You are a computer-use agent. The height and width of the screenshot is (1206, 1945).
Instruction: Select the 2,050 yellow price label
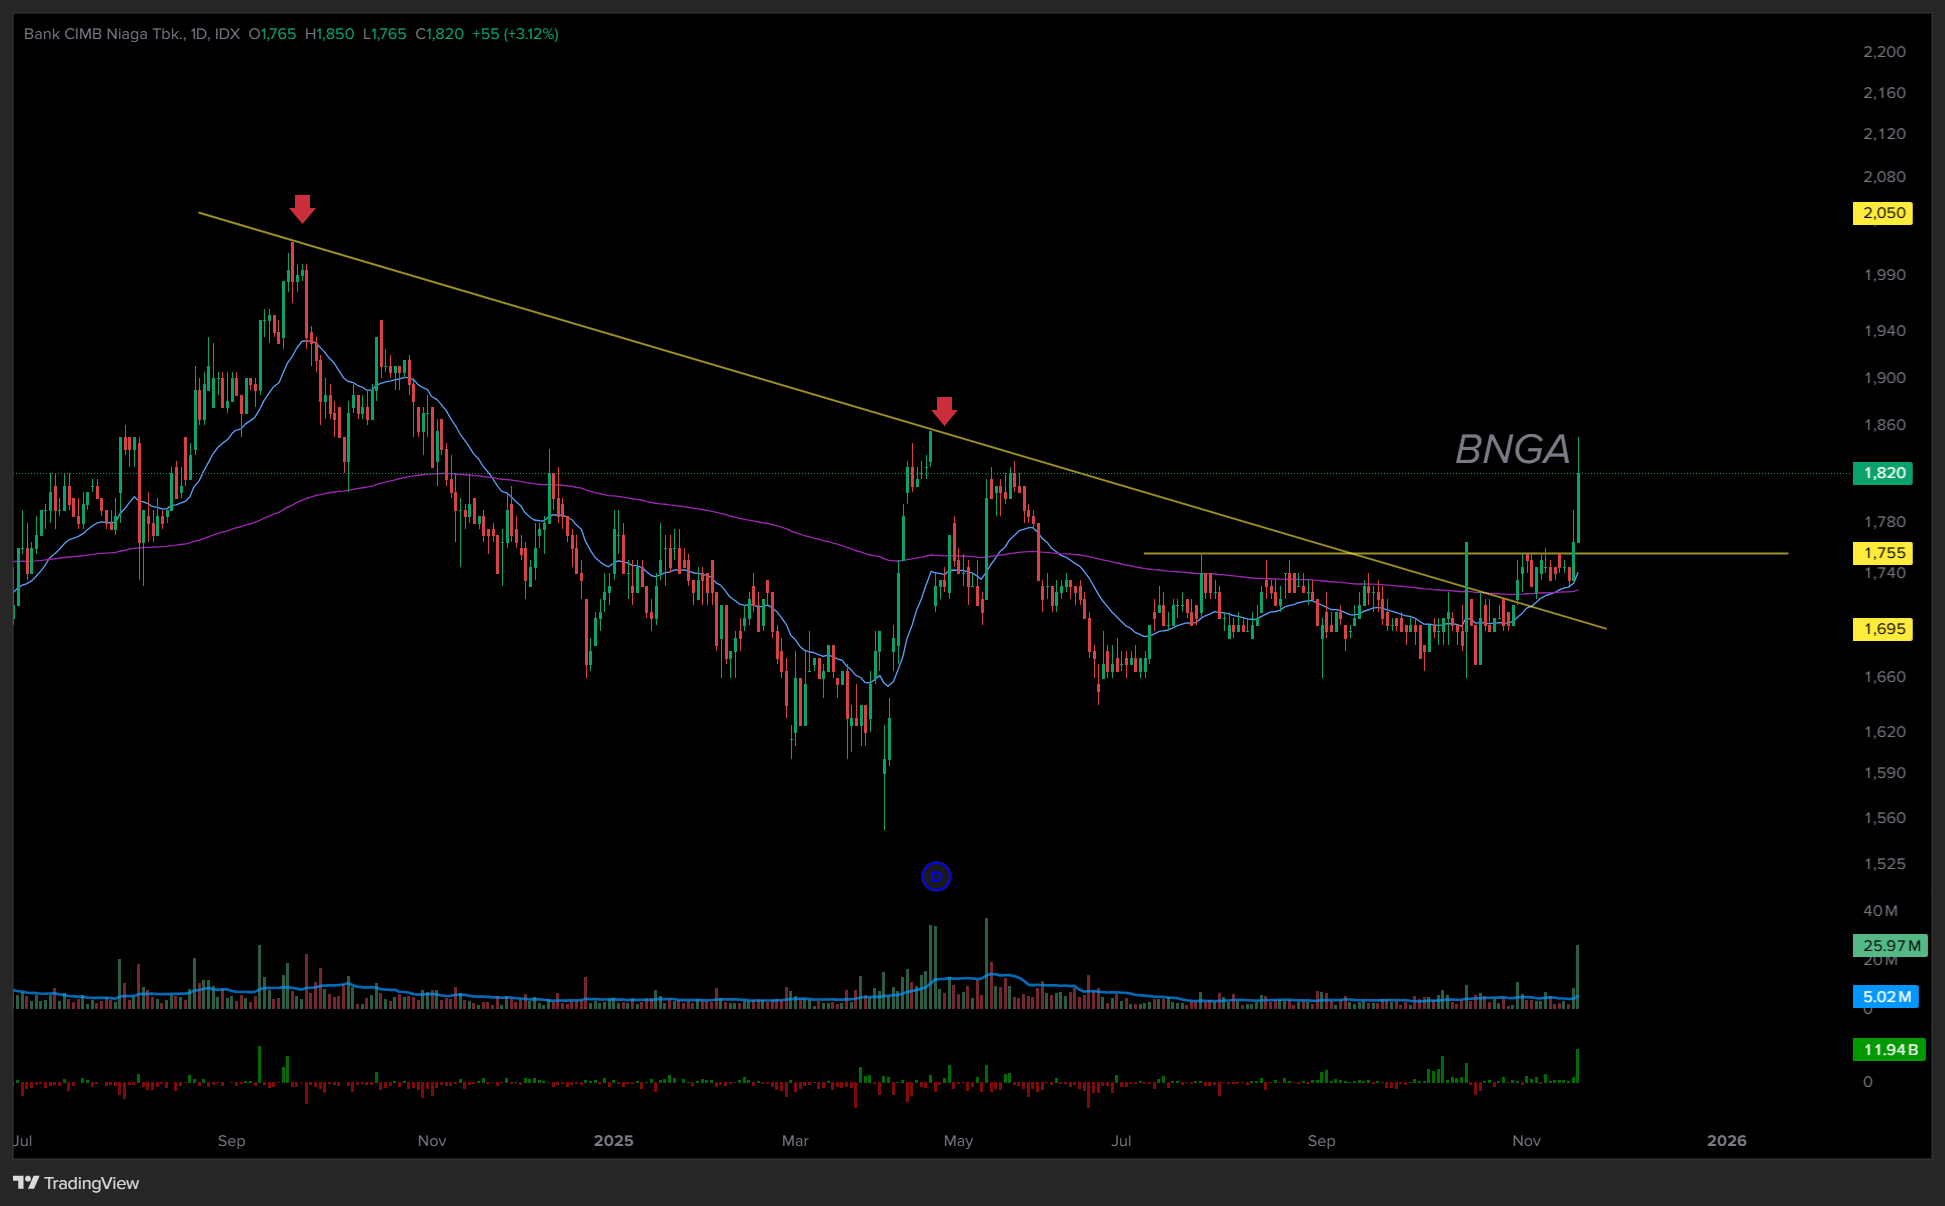[x=1883, y=213]
